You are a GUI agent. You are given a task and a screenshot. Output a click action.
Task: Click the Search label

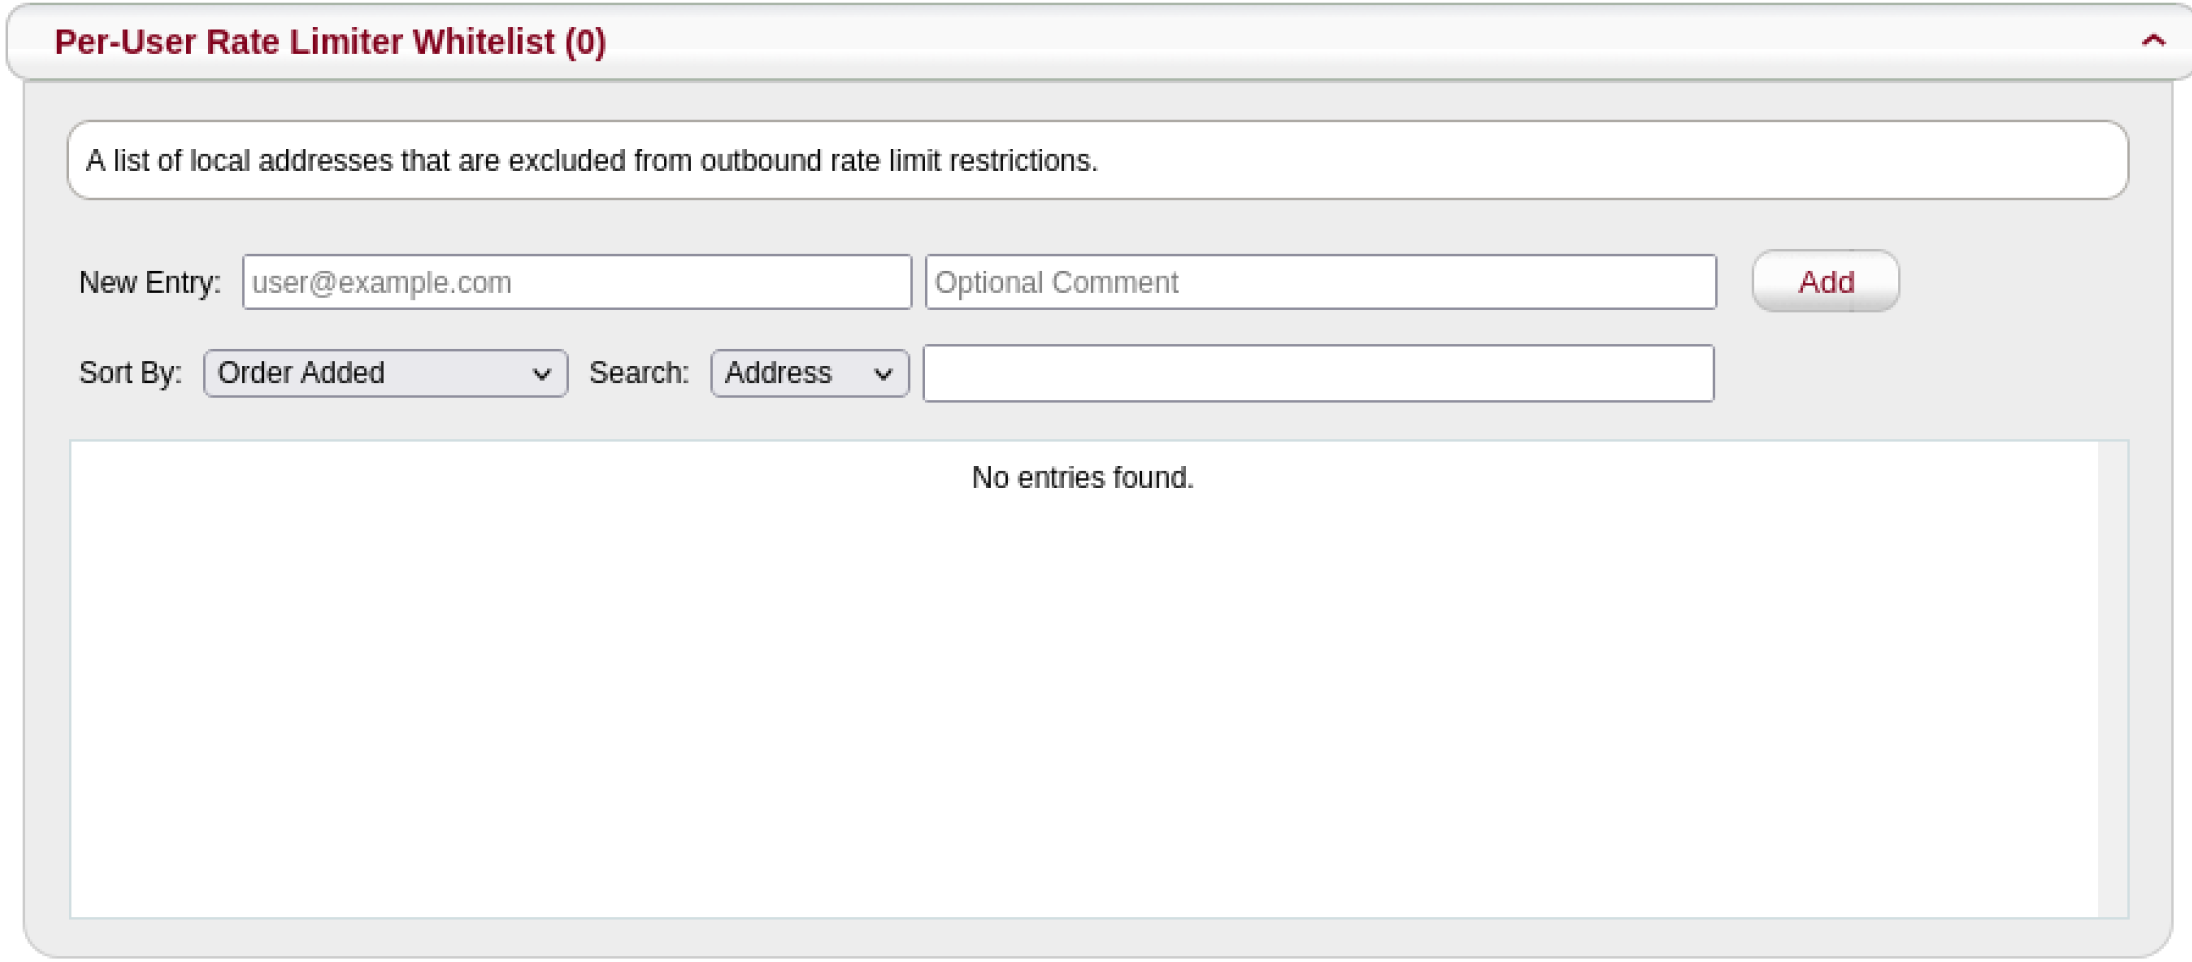pyautogui.click(x=639, y=373)
